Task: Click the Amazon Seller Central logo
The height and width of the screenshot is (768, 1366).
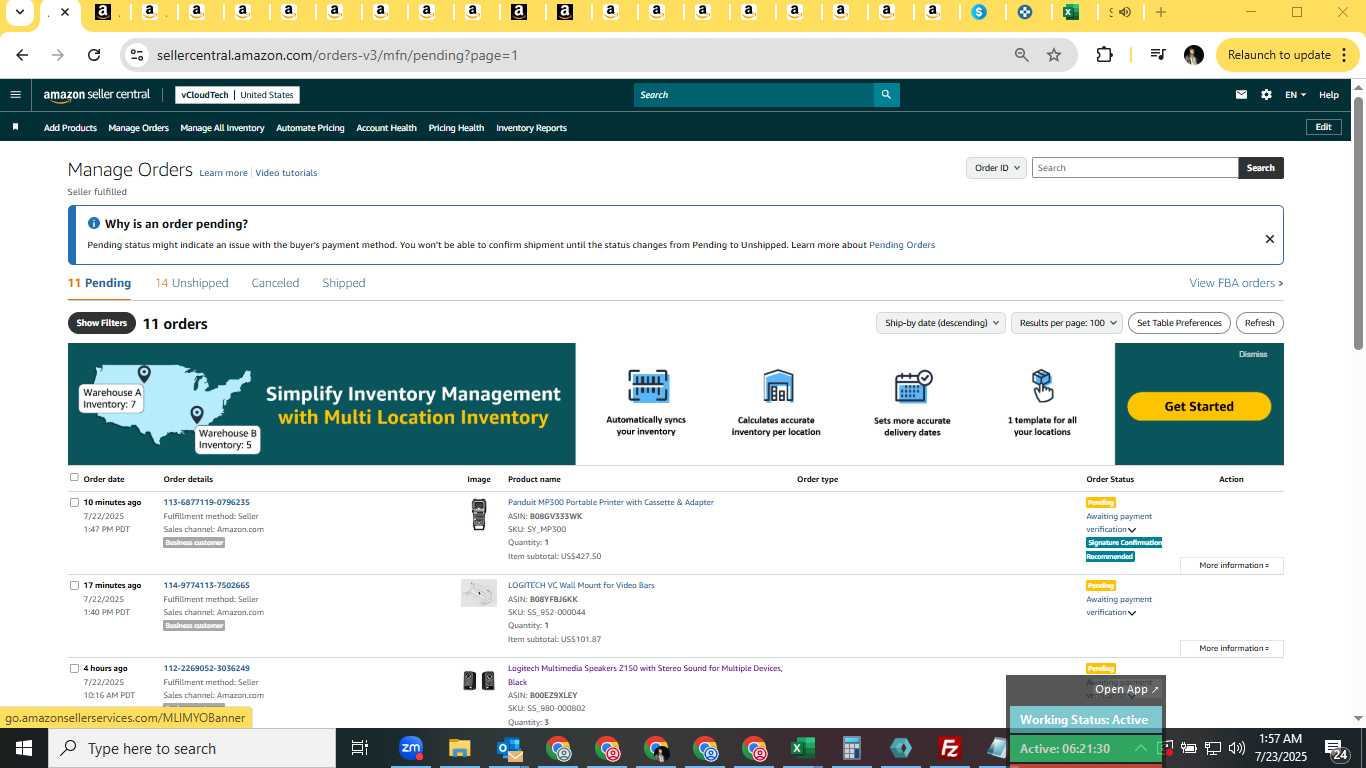Action: tap(97, 95)
